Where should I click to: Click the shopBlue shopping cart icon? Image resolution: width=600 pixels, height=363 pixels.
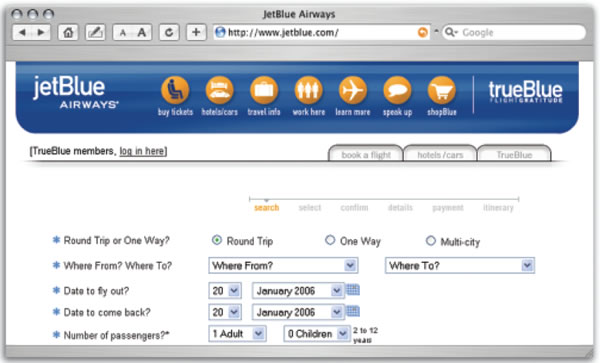tap(442, 90)
